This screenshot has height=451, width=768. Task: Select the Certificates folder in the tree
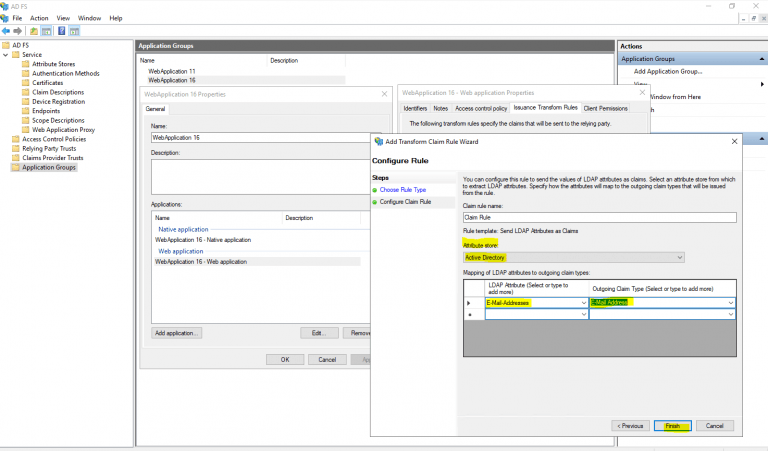47,83
